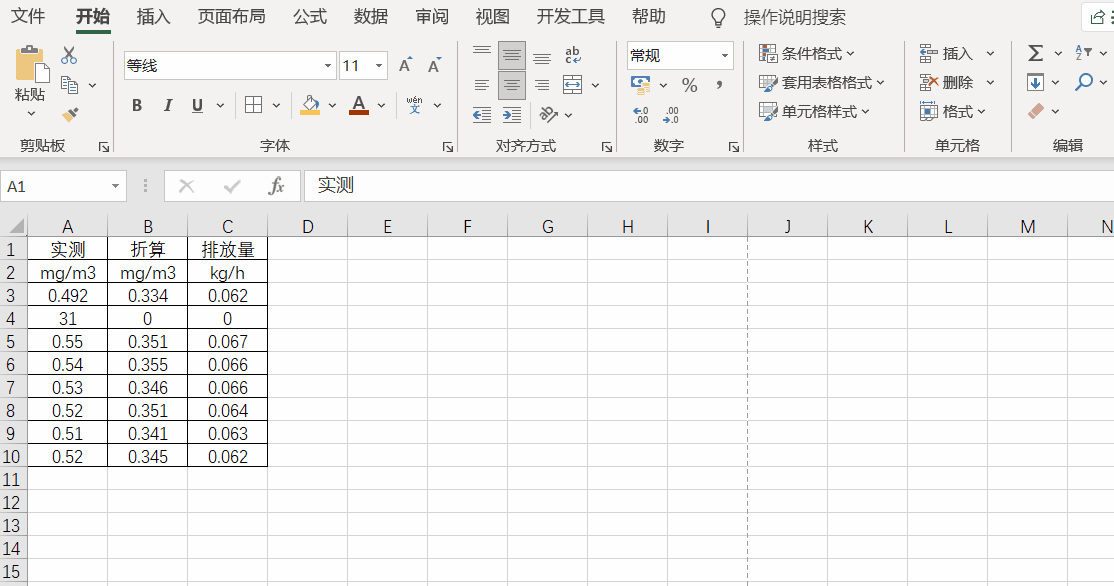This screenshot has width=1114, height=586.
Task: Switch to 视图 tab
Action: point(492,16)
